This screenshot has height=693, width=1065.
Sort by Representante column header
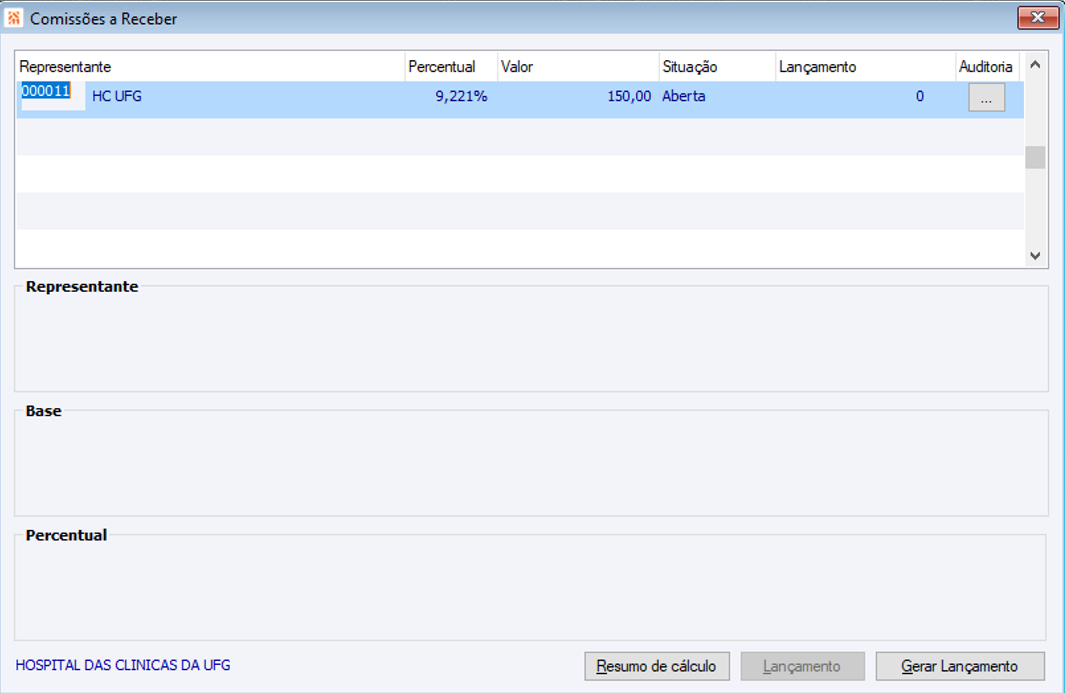click(211, 67)
